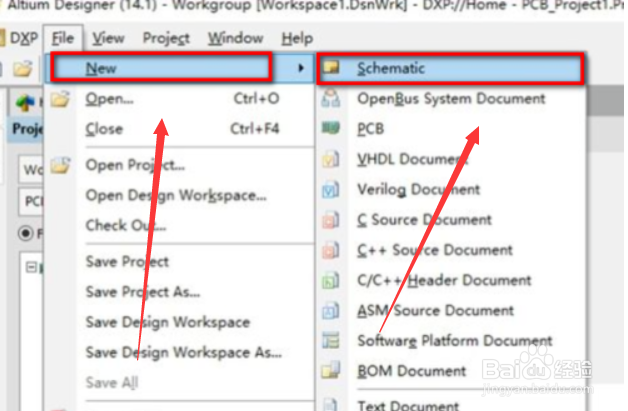Create new OpenBus System Document
Viewport: 628px width, 411px height.
click(x=451, y=99)
